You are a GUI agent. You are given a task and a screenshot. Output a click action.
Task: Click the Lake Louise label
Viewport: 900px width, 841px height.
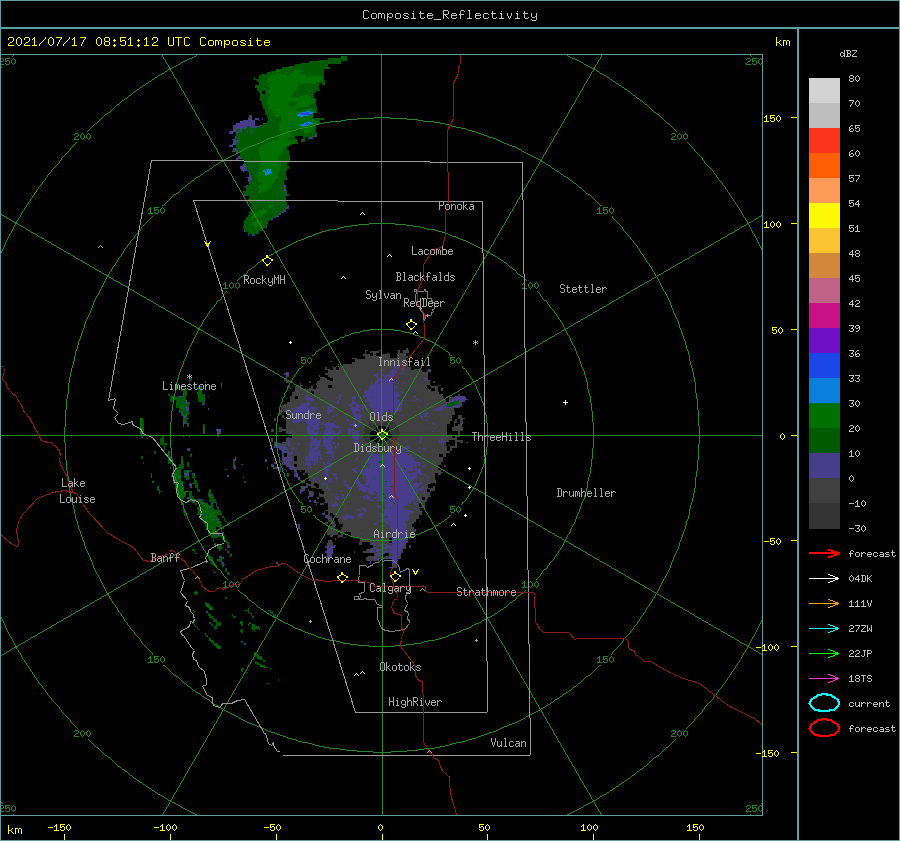point(77,491)
